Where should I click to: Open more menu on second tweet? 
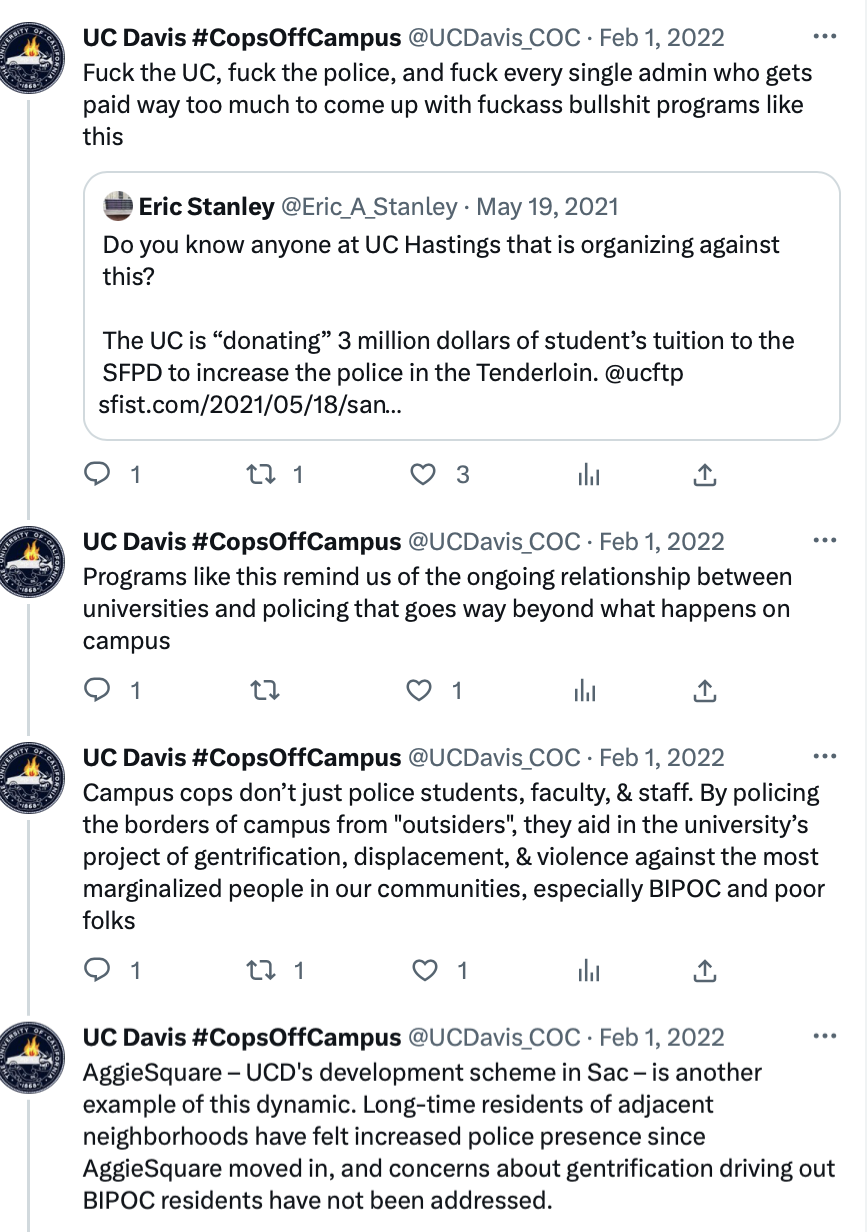tap(824, 541)
